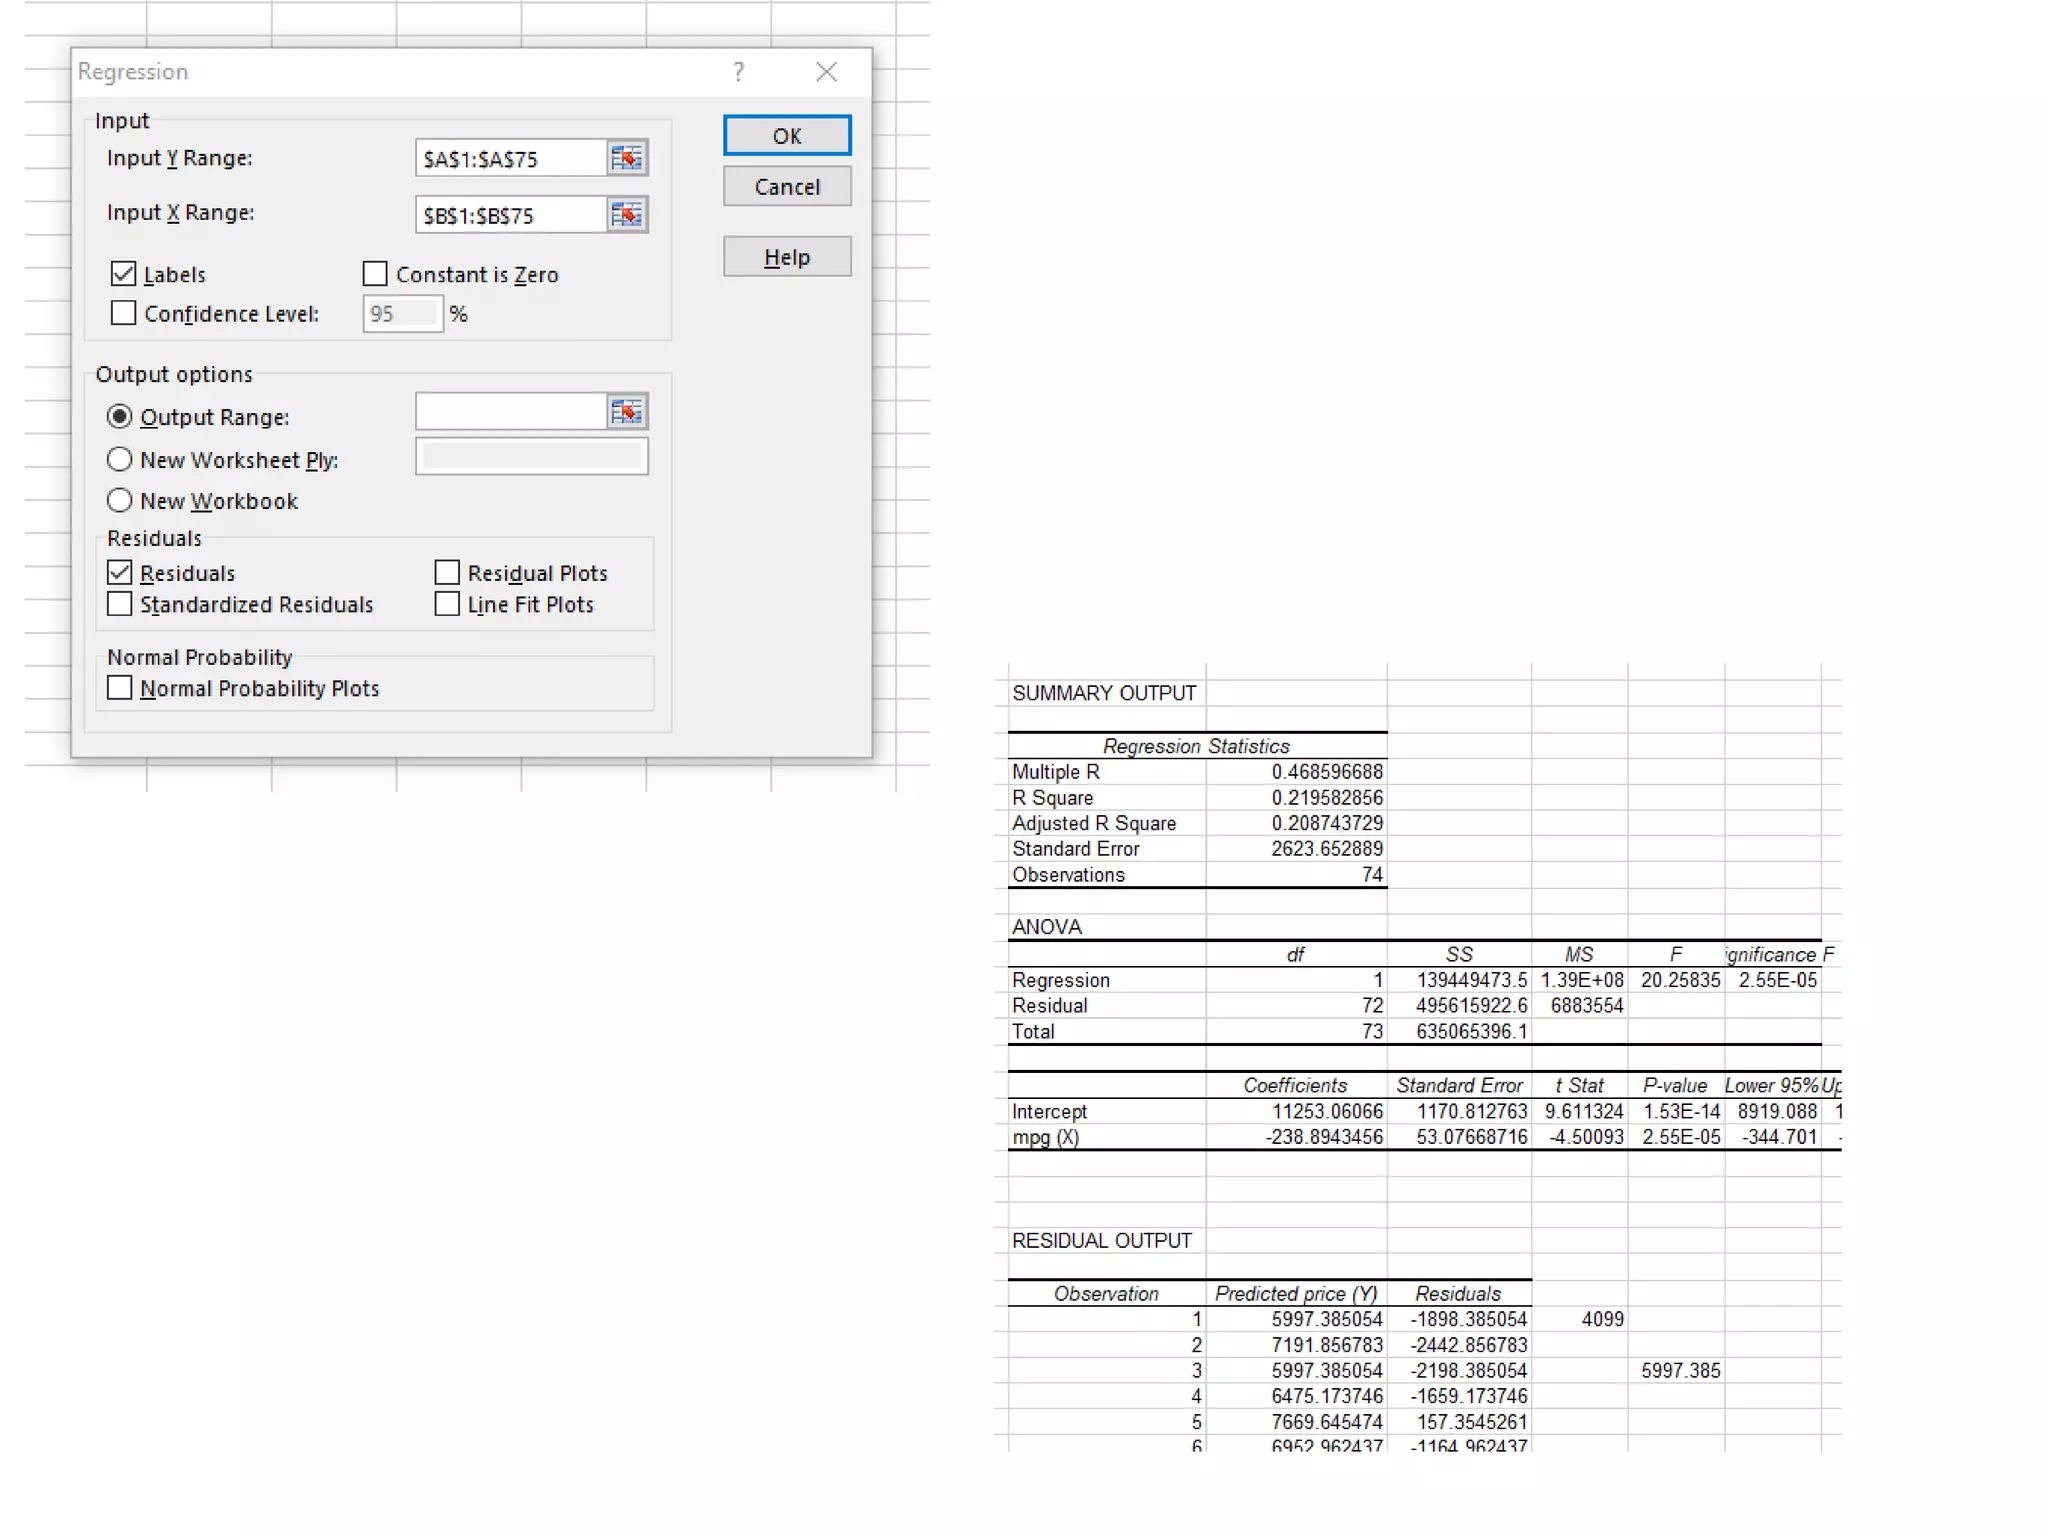The image size is (2048, 1536).
Task: Click Standard Error value 2623.652889
Action: point(1296,849)
